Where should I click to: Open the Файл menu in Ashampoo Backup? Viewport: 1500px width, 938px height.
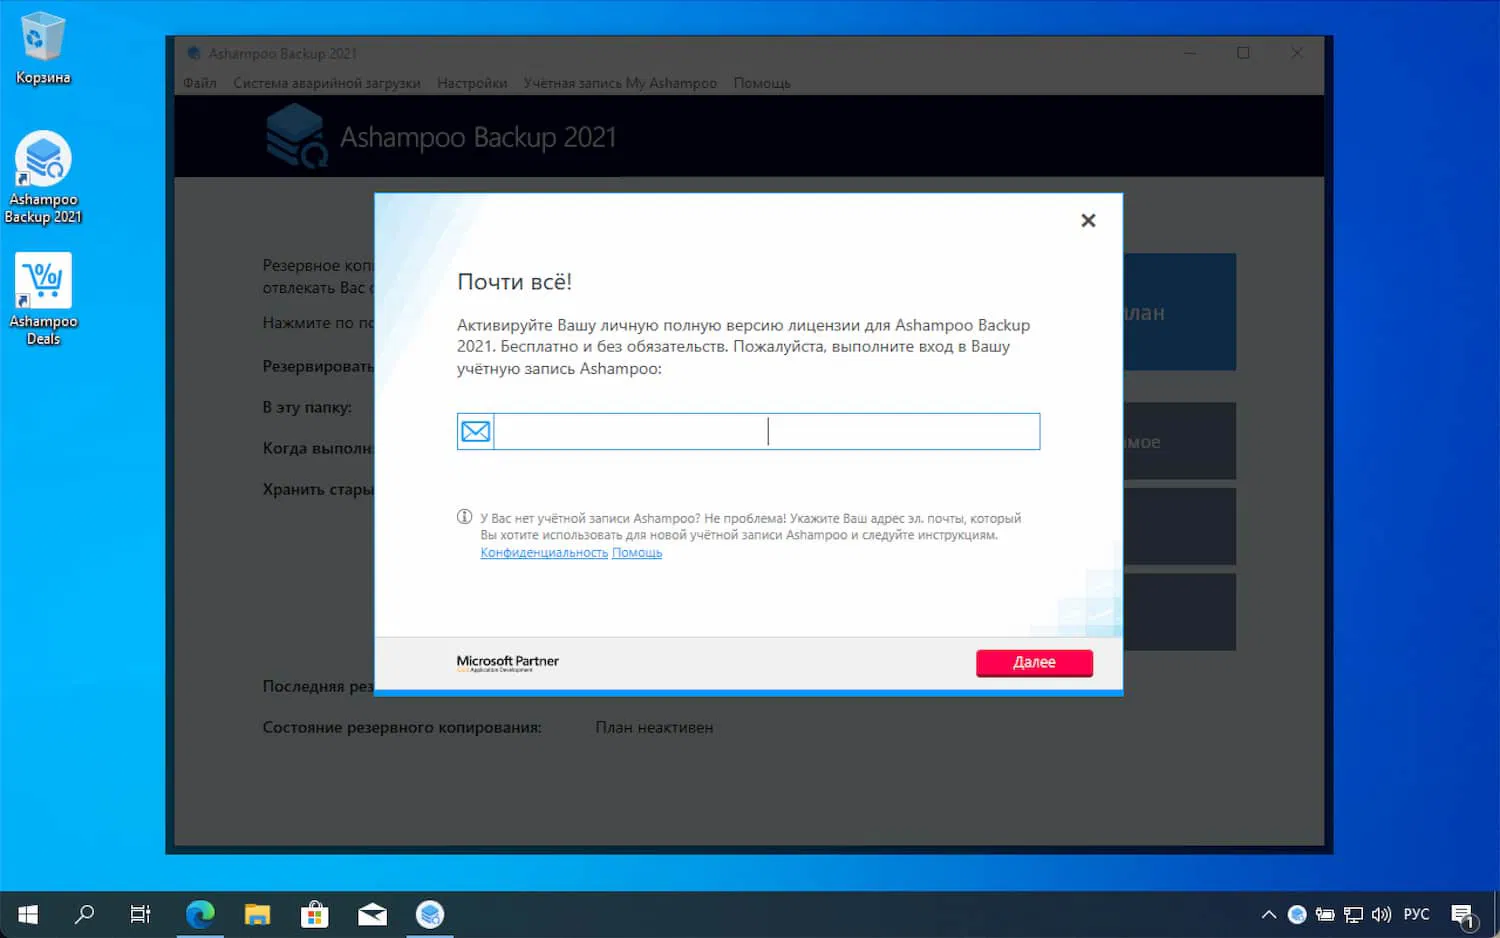click(200, 83)
